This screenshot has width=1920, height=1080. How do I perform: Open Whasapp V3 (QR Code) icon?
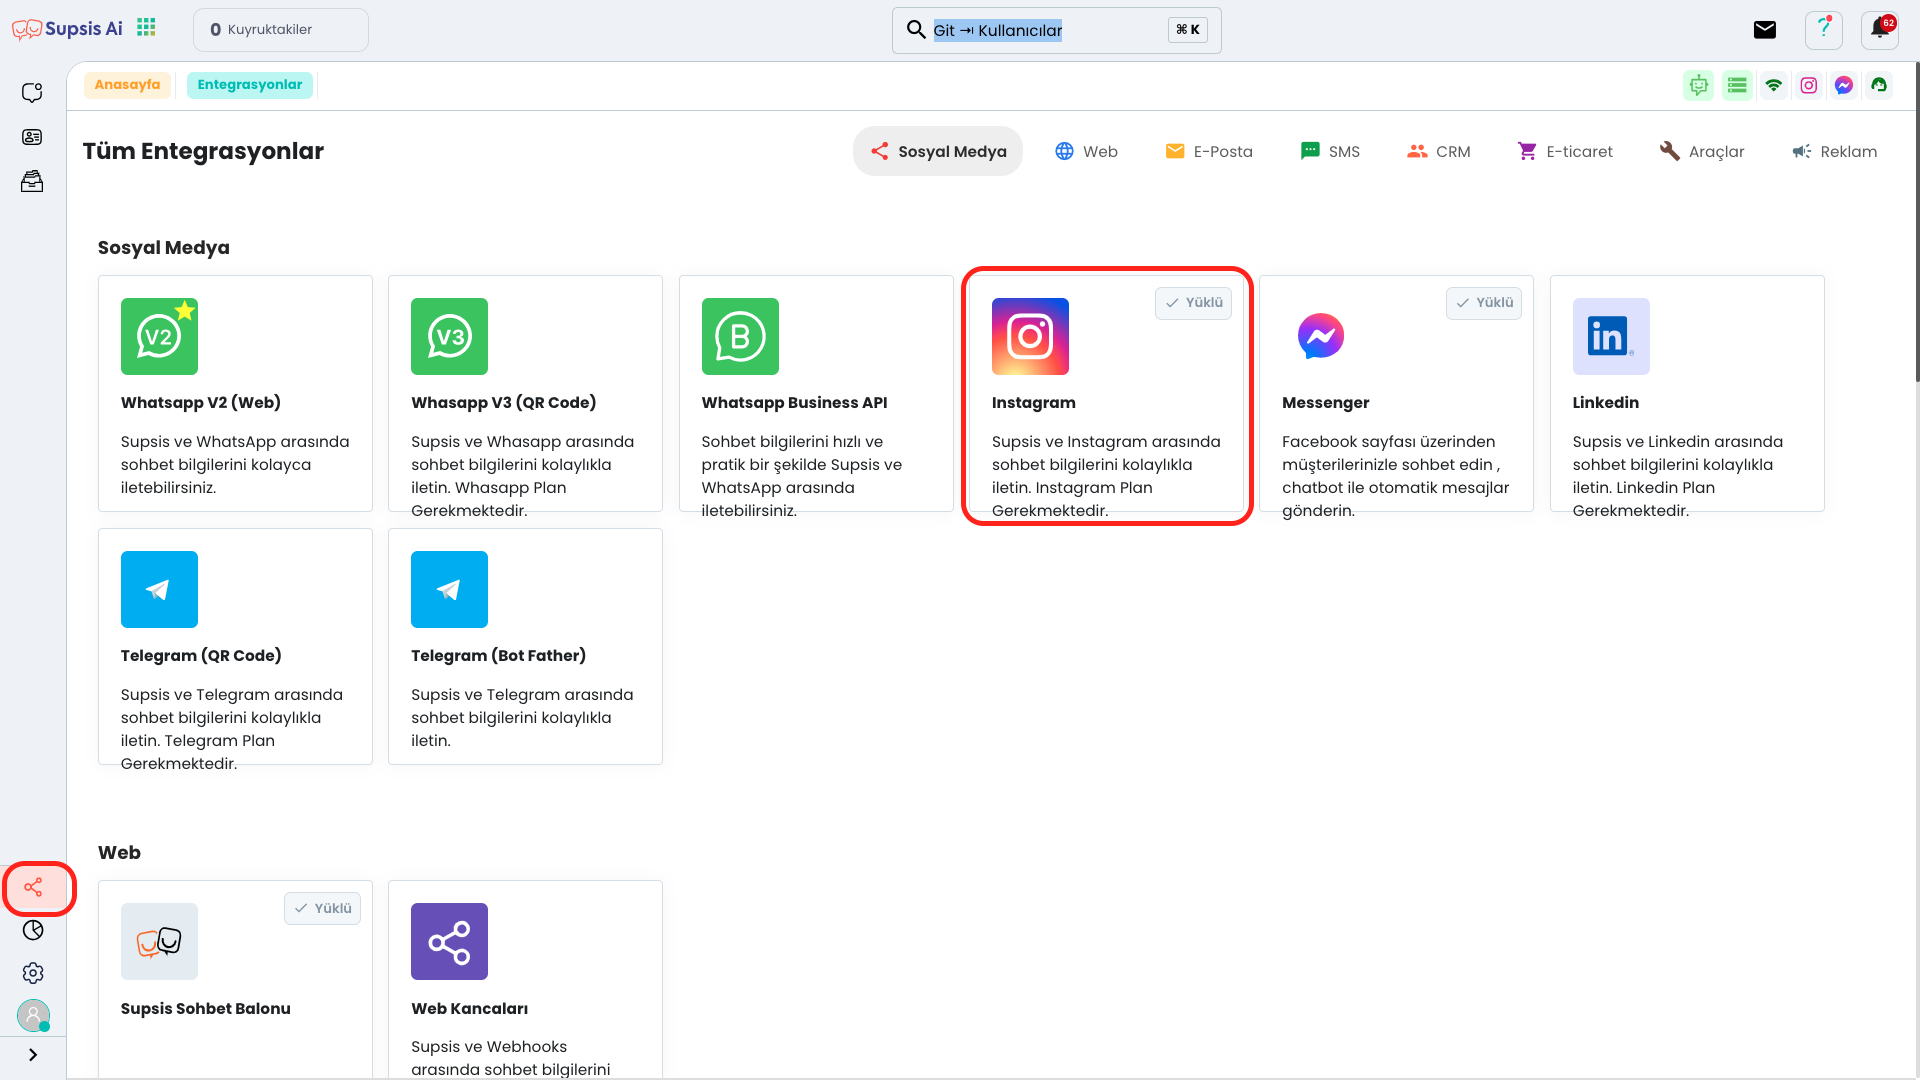click(449, 336)
